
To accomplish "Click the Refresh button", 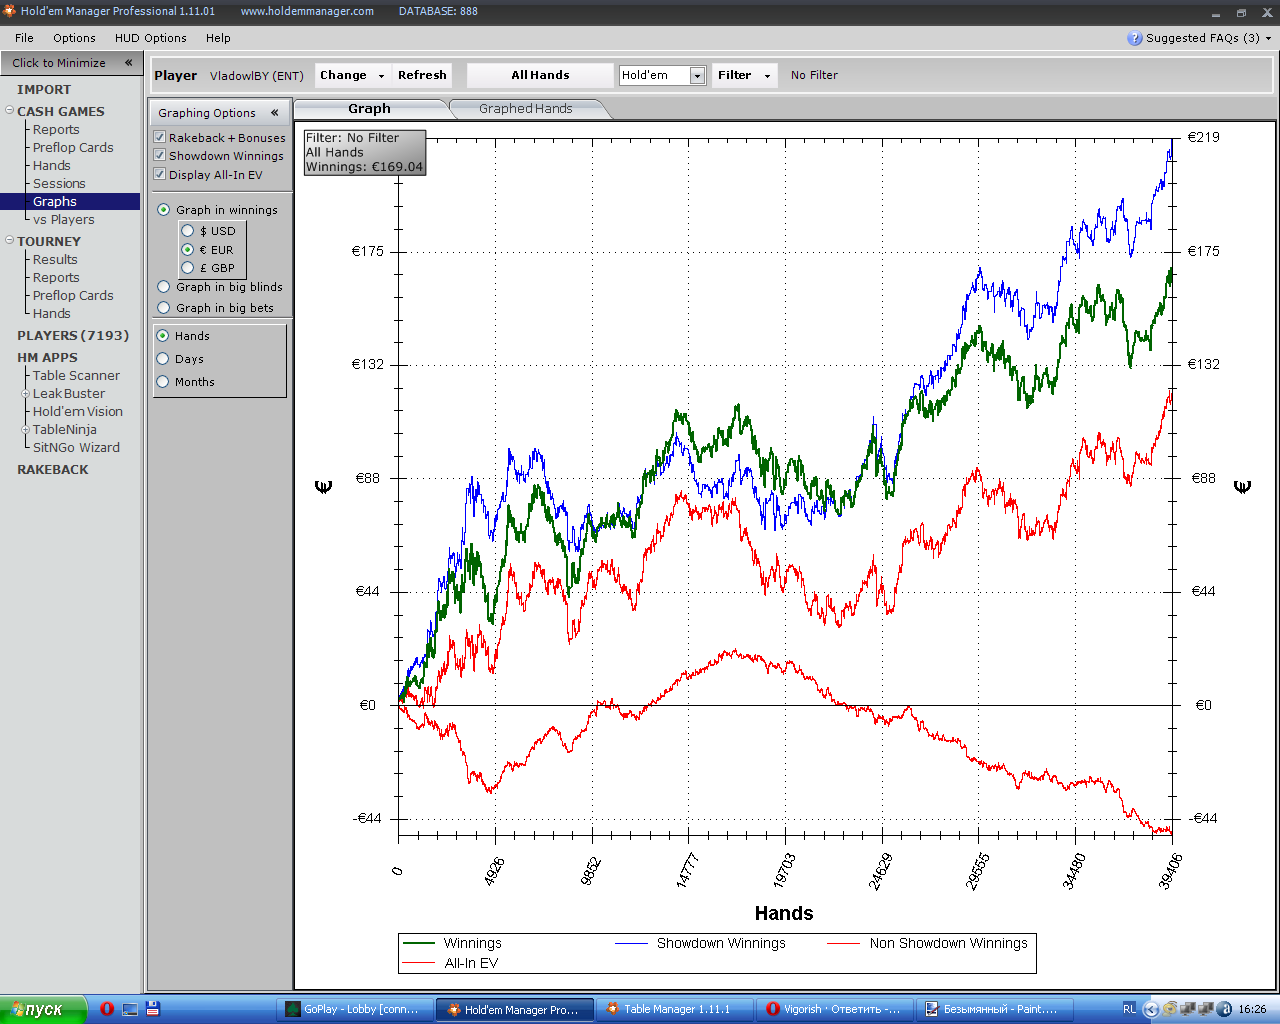I will [x=422, y=75].
